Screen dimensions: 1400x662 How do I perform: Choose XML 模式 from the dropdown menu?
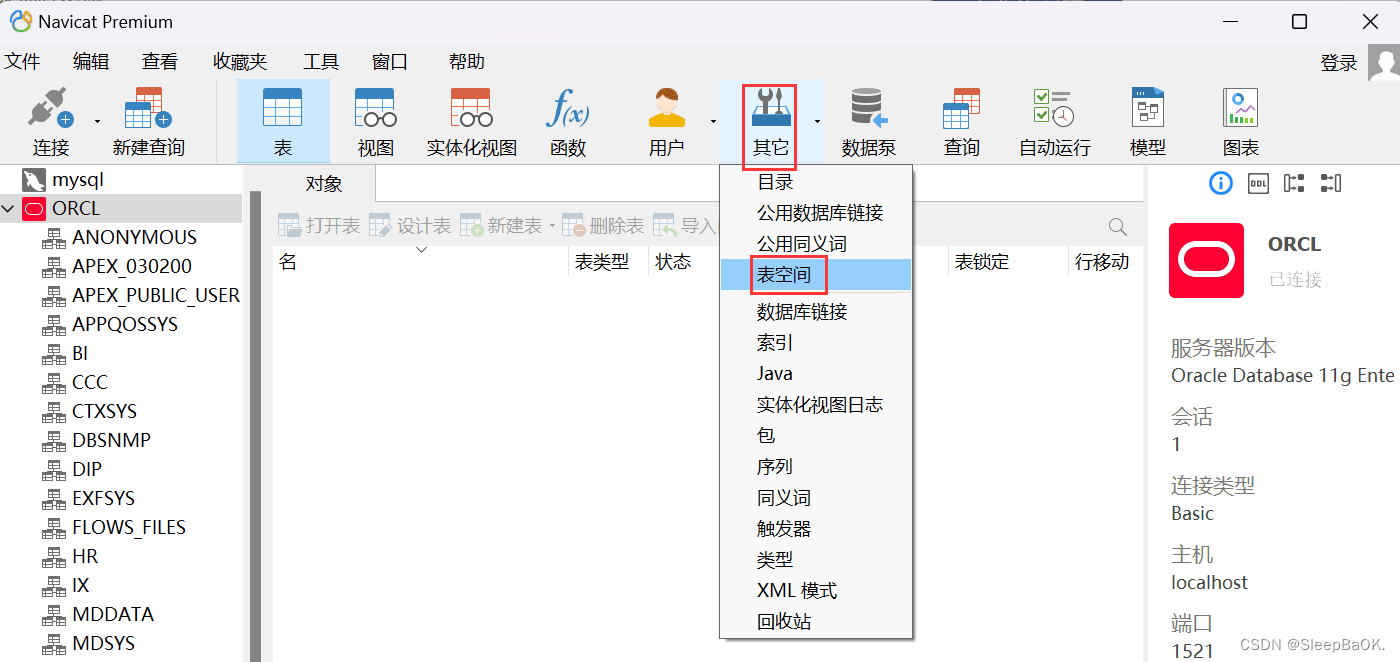coord(816,591)
